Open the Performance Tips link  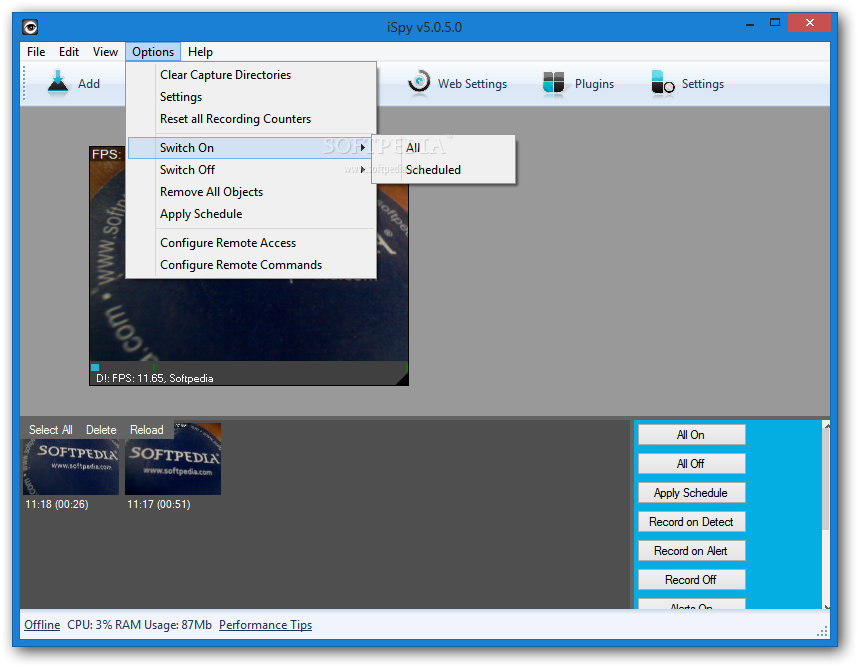pyautogui.click(x=265, y=625)
